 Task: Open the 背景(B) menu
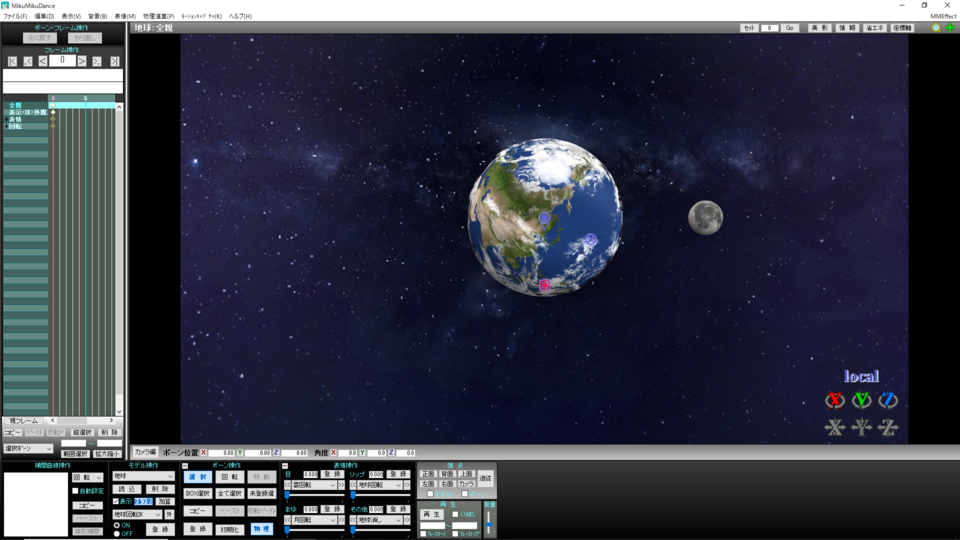(x=97, y=17)
